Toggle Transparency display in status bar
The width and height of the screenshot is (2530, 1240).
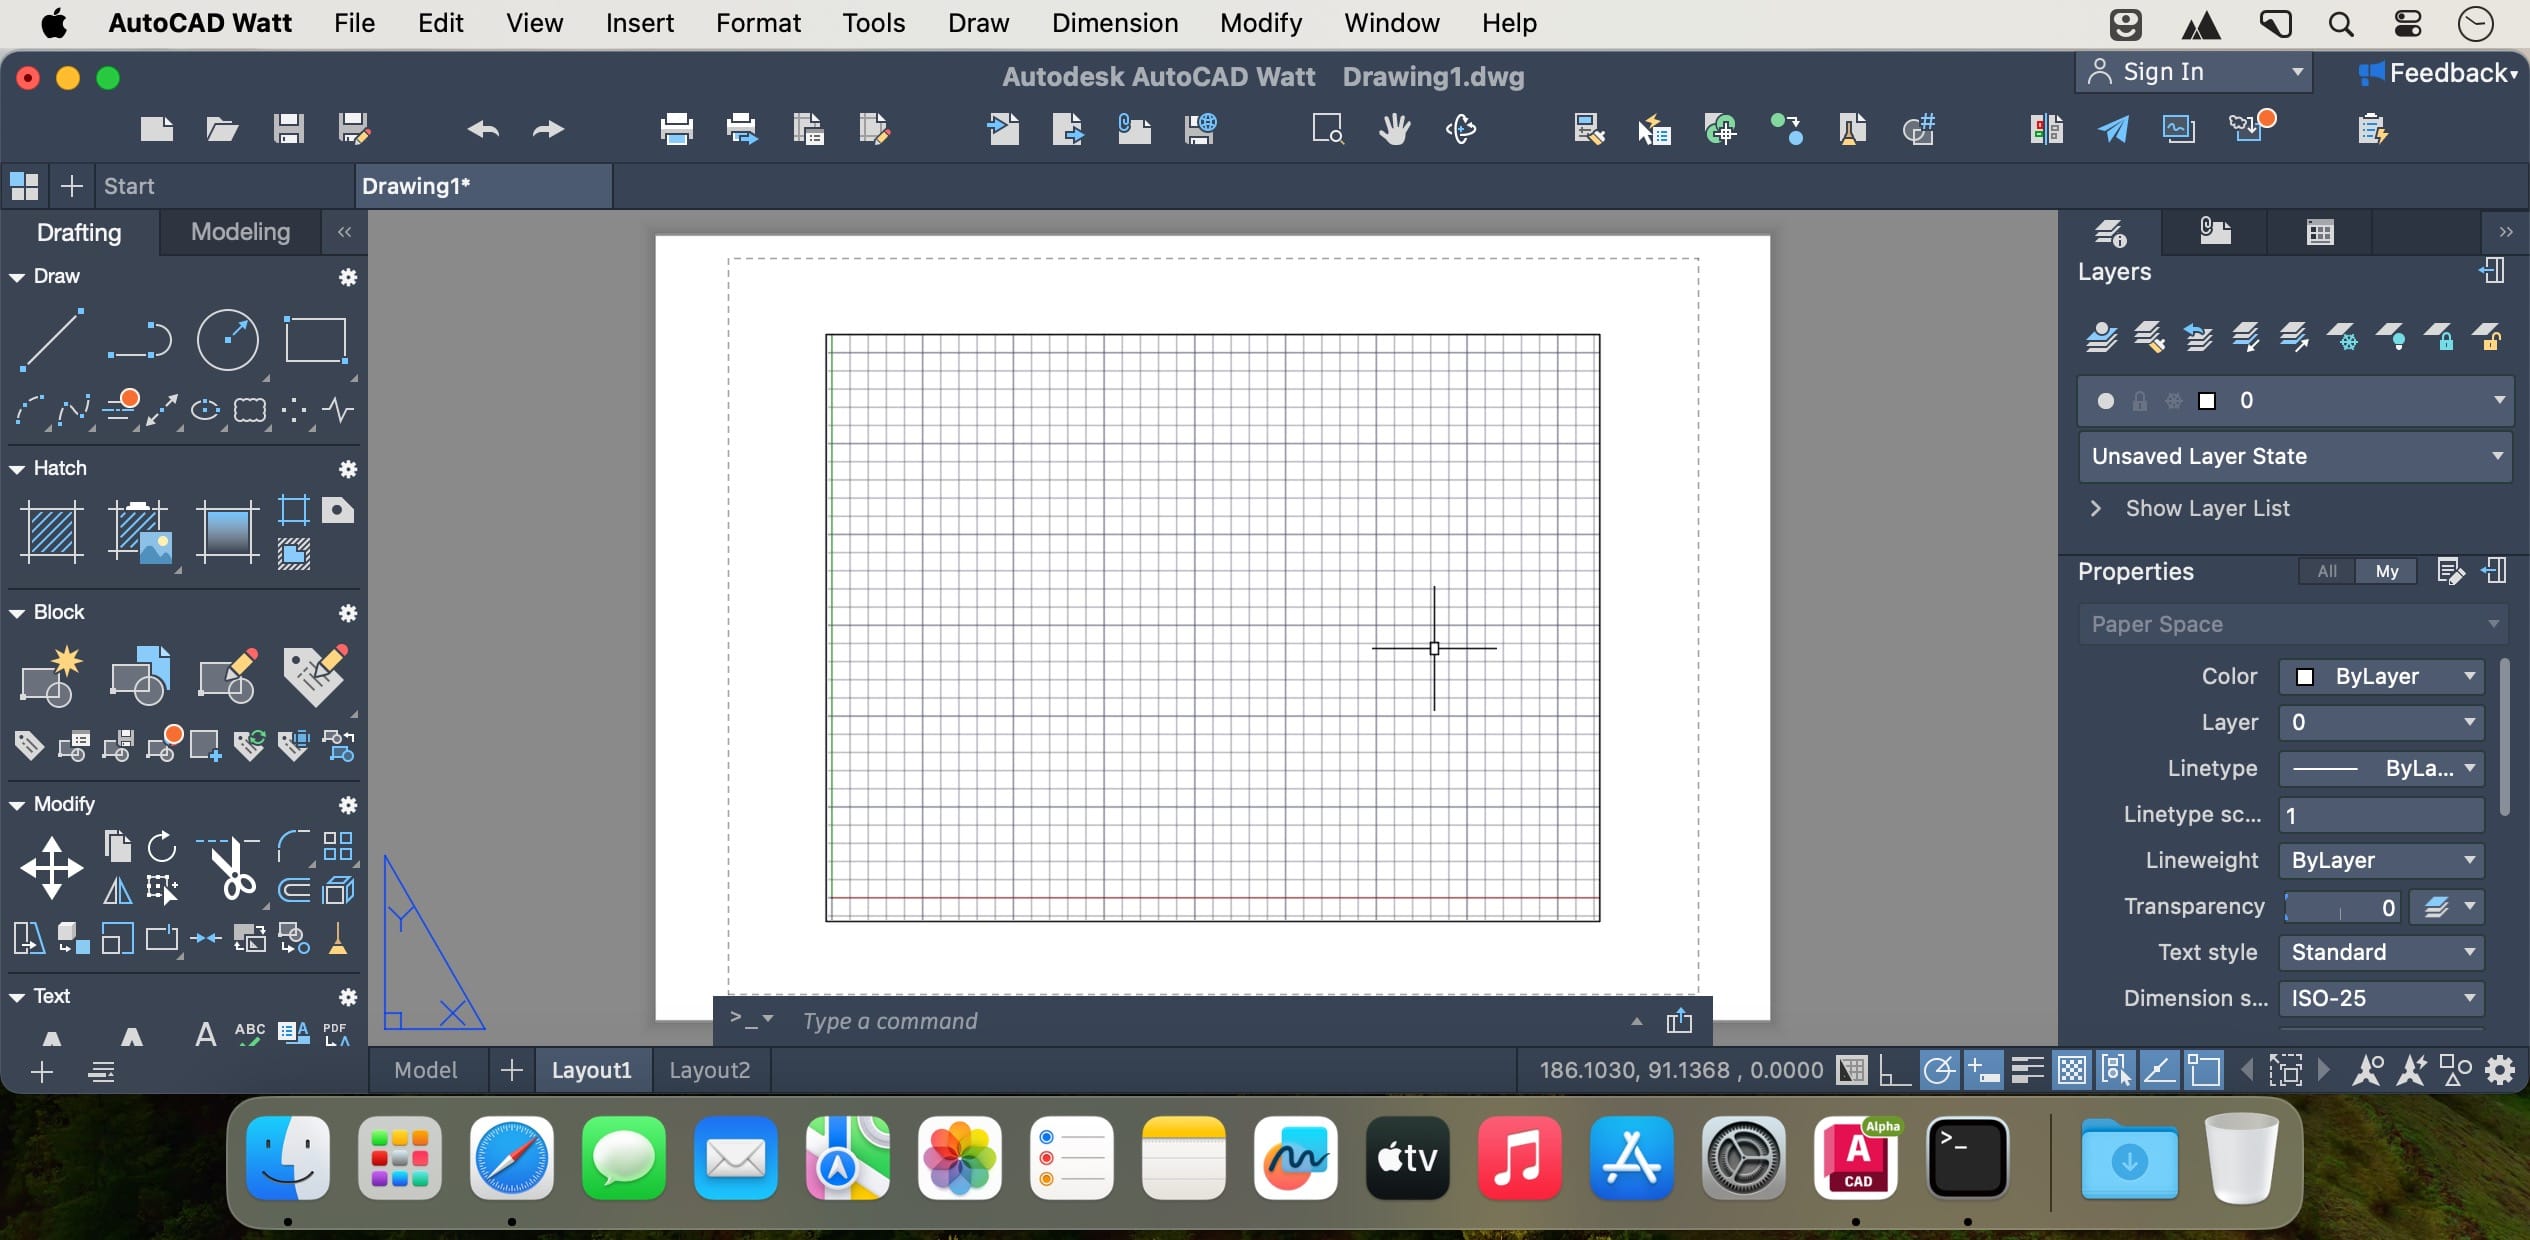(x=2072, y=1070)
